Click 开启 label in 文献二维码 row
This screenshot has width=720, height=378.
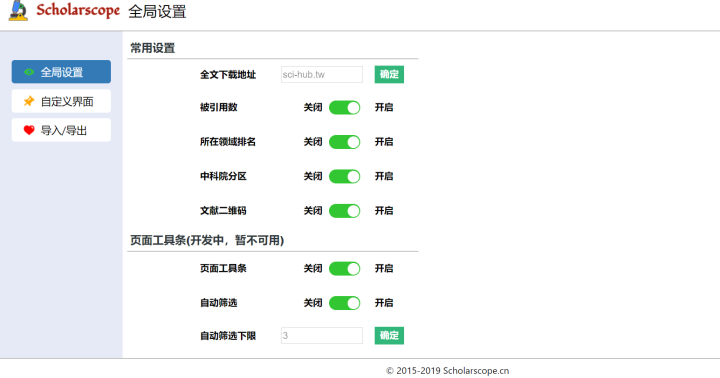pyautogui.click(x=384, y=211)
